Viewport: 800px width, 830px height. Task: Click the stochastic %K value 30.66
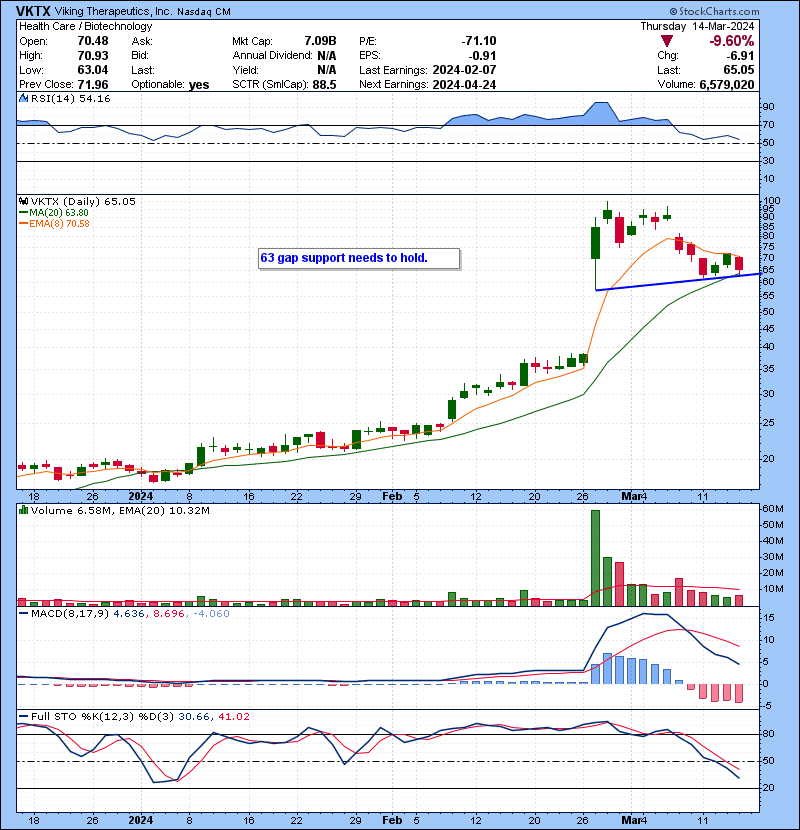(x=194, y=717)
